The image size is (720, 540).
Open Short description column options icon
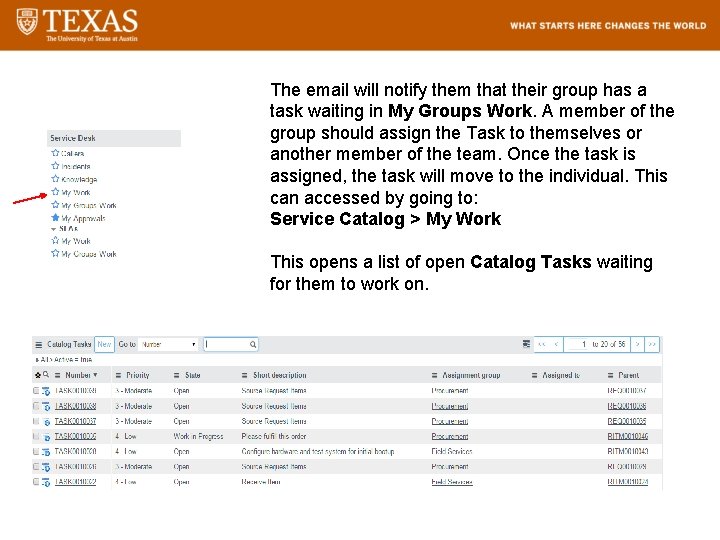coord(244,375)
